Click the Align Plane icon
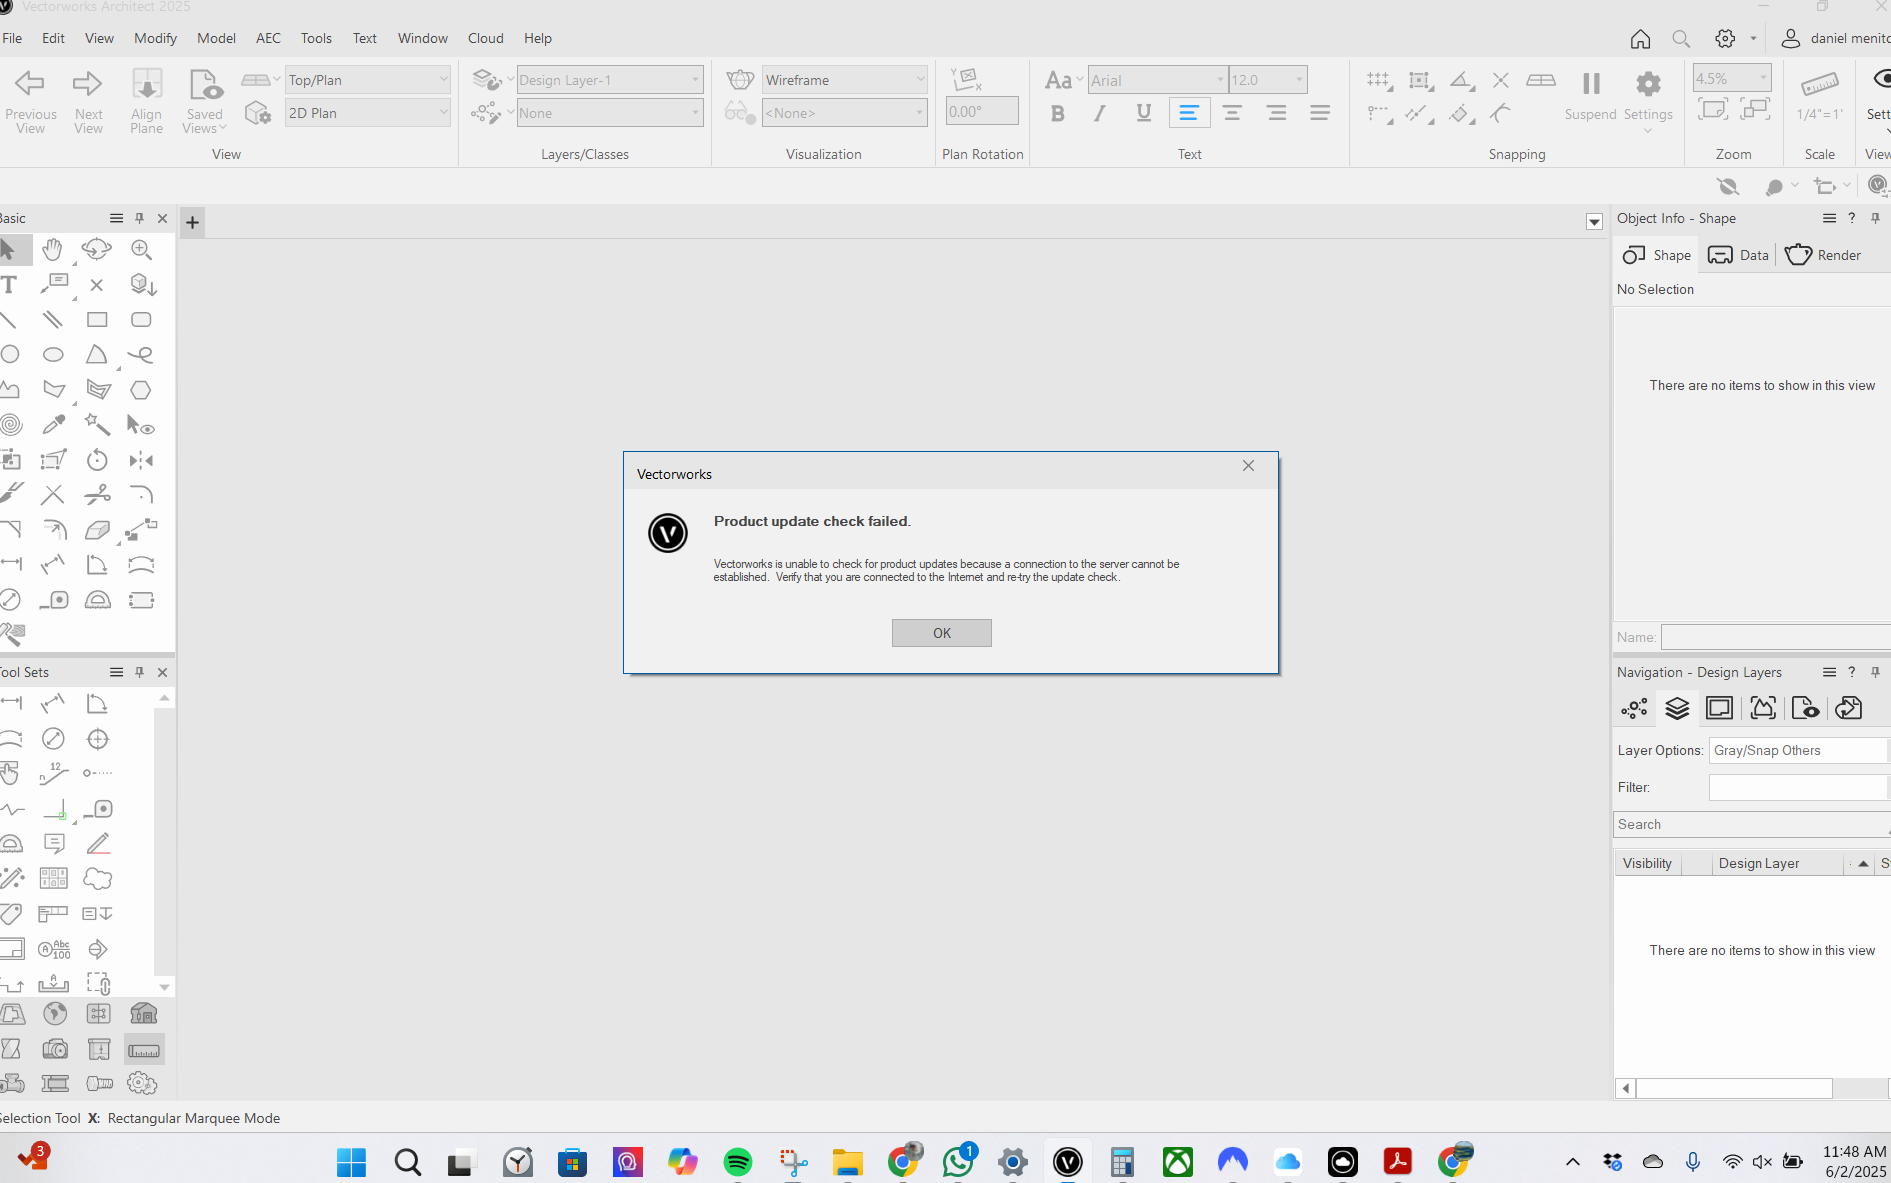The width and height of the screenshot is (1891, 1183). tap(146, 100)
